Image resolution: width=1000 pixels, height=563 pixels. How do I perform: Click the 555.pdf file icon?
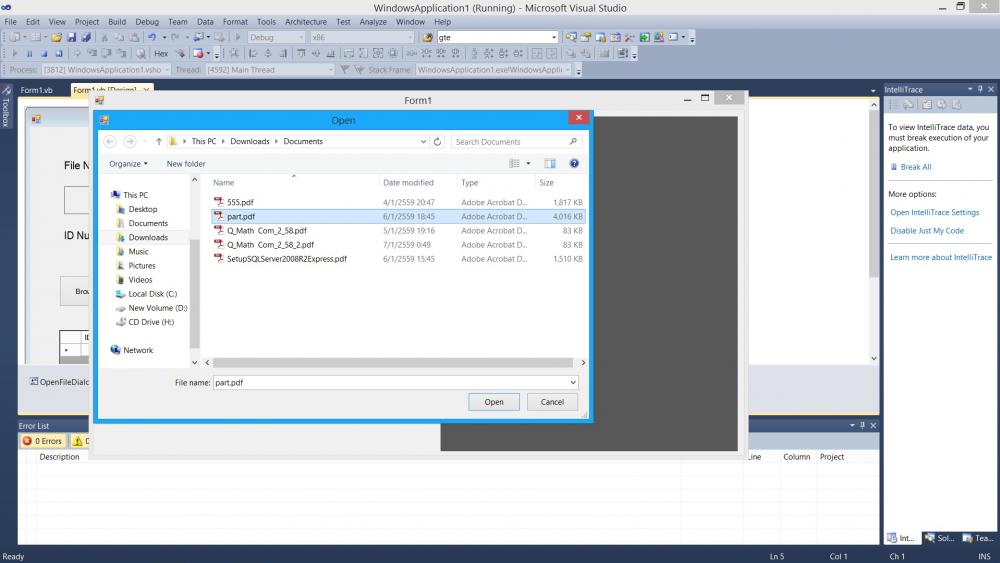[219, 202]
